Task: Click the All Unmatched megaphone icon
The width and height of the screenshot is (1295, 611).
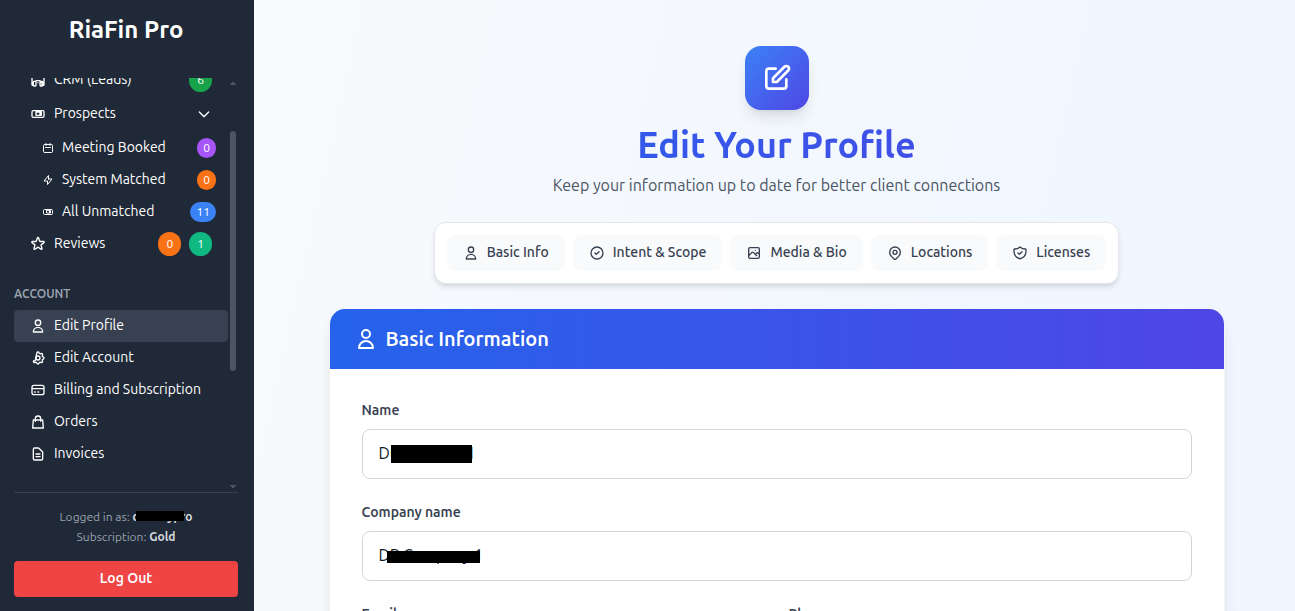Action: [47, 210]
